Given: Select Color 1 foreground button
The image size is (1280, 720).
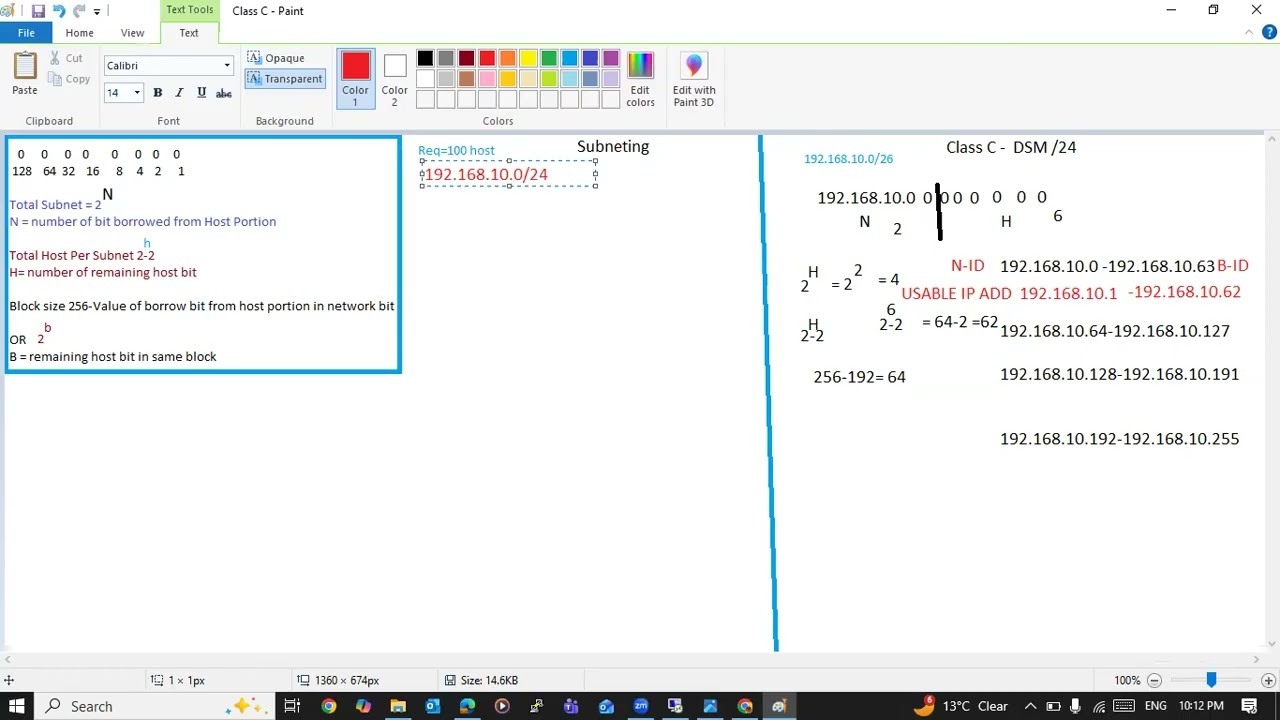Looking at the screenshot, I should pos(355,79).
